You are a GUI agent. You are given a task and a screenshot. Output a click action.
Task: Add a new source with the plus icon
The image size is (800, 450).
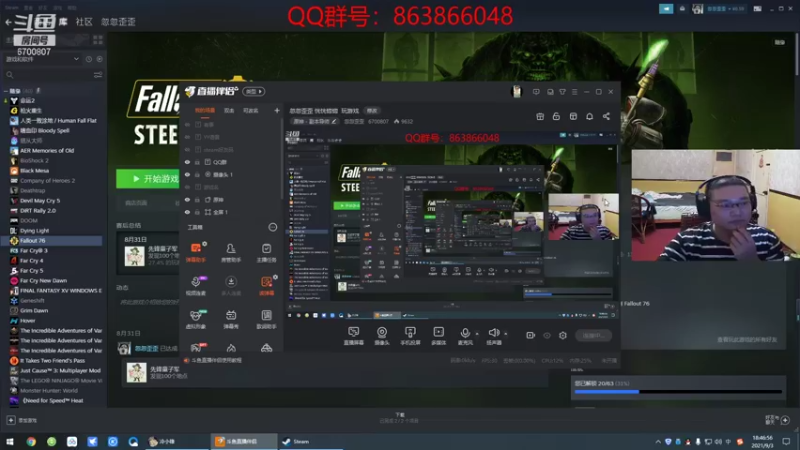click(277, 110)
